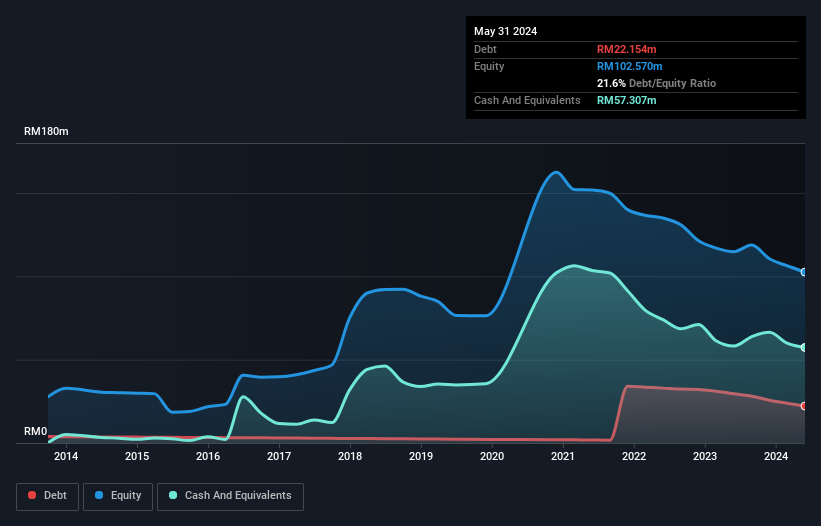Click the Debt row label in tooltip
This screenshot has height=526, width=821.
485,49
